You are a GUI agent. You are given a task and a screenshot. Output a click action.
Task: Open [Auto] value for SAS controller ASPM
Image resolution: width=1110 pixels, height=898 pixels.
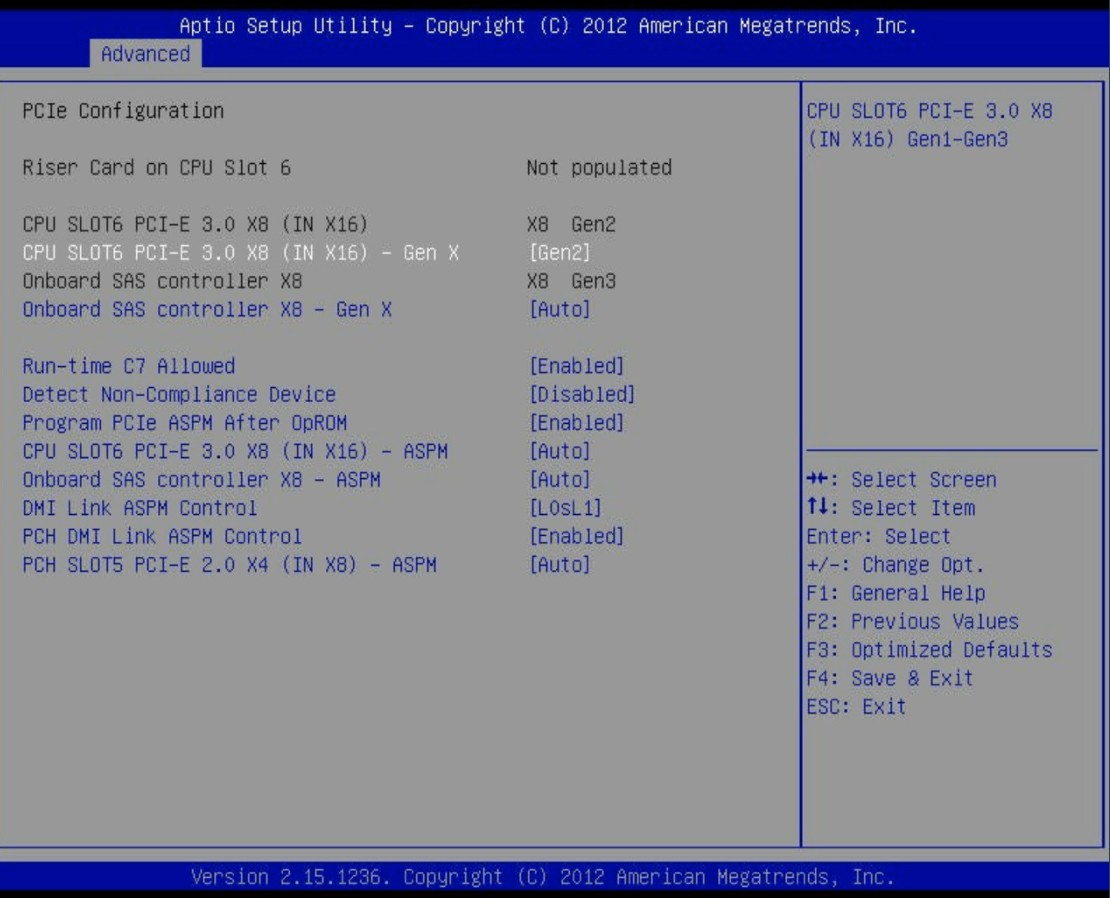[x=559, y=479]
